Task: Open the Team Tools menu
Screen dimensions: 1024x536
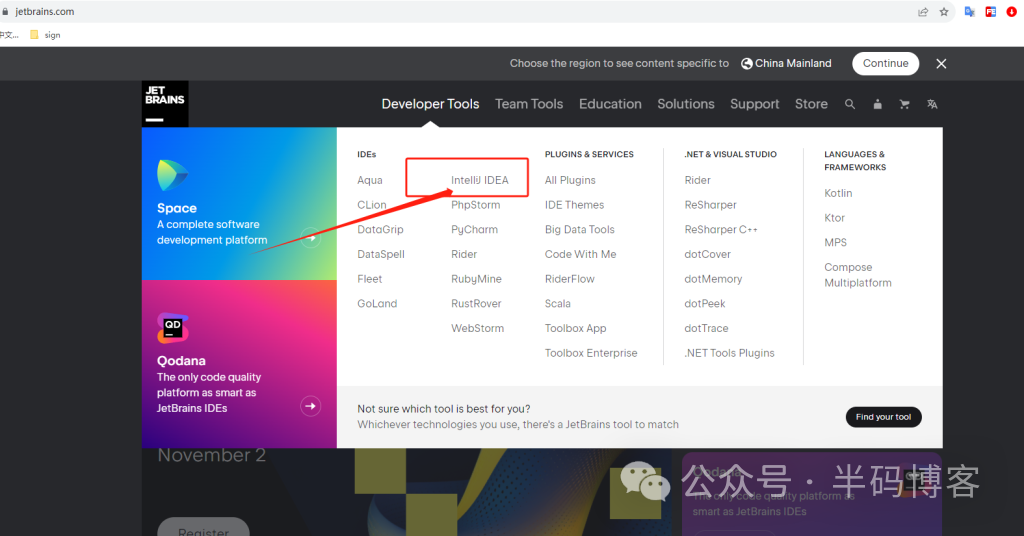Action: click(x=529, y=104)
